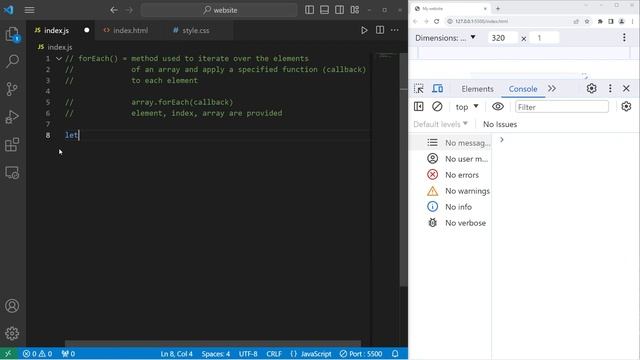Open a new Chrome tab
Image resolution: width=640 pixels, height=360 pixels.
tap(498, 8)
